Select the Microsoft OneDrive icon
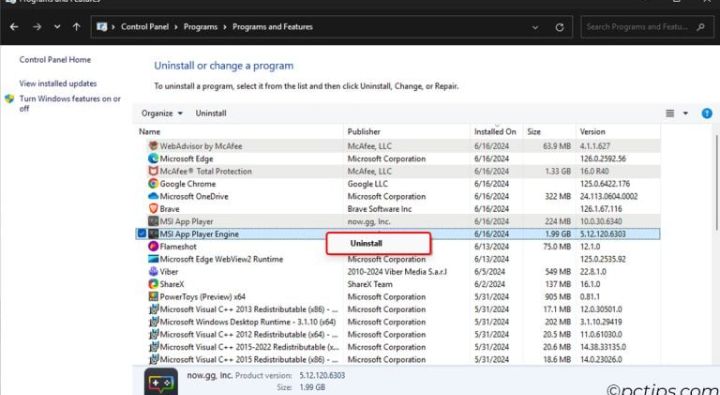Screen dimensions: 720x395 tap(153, 196)
